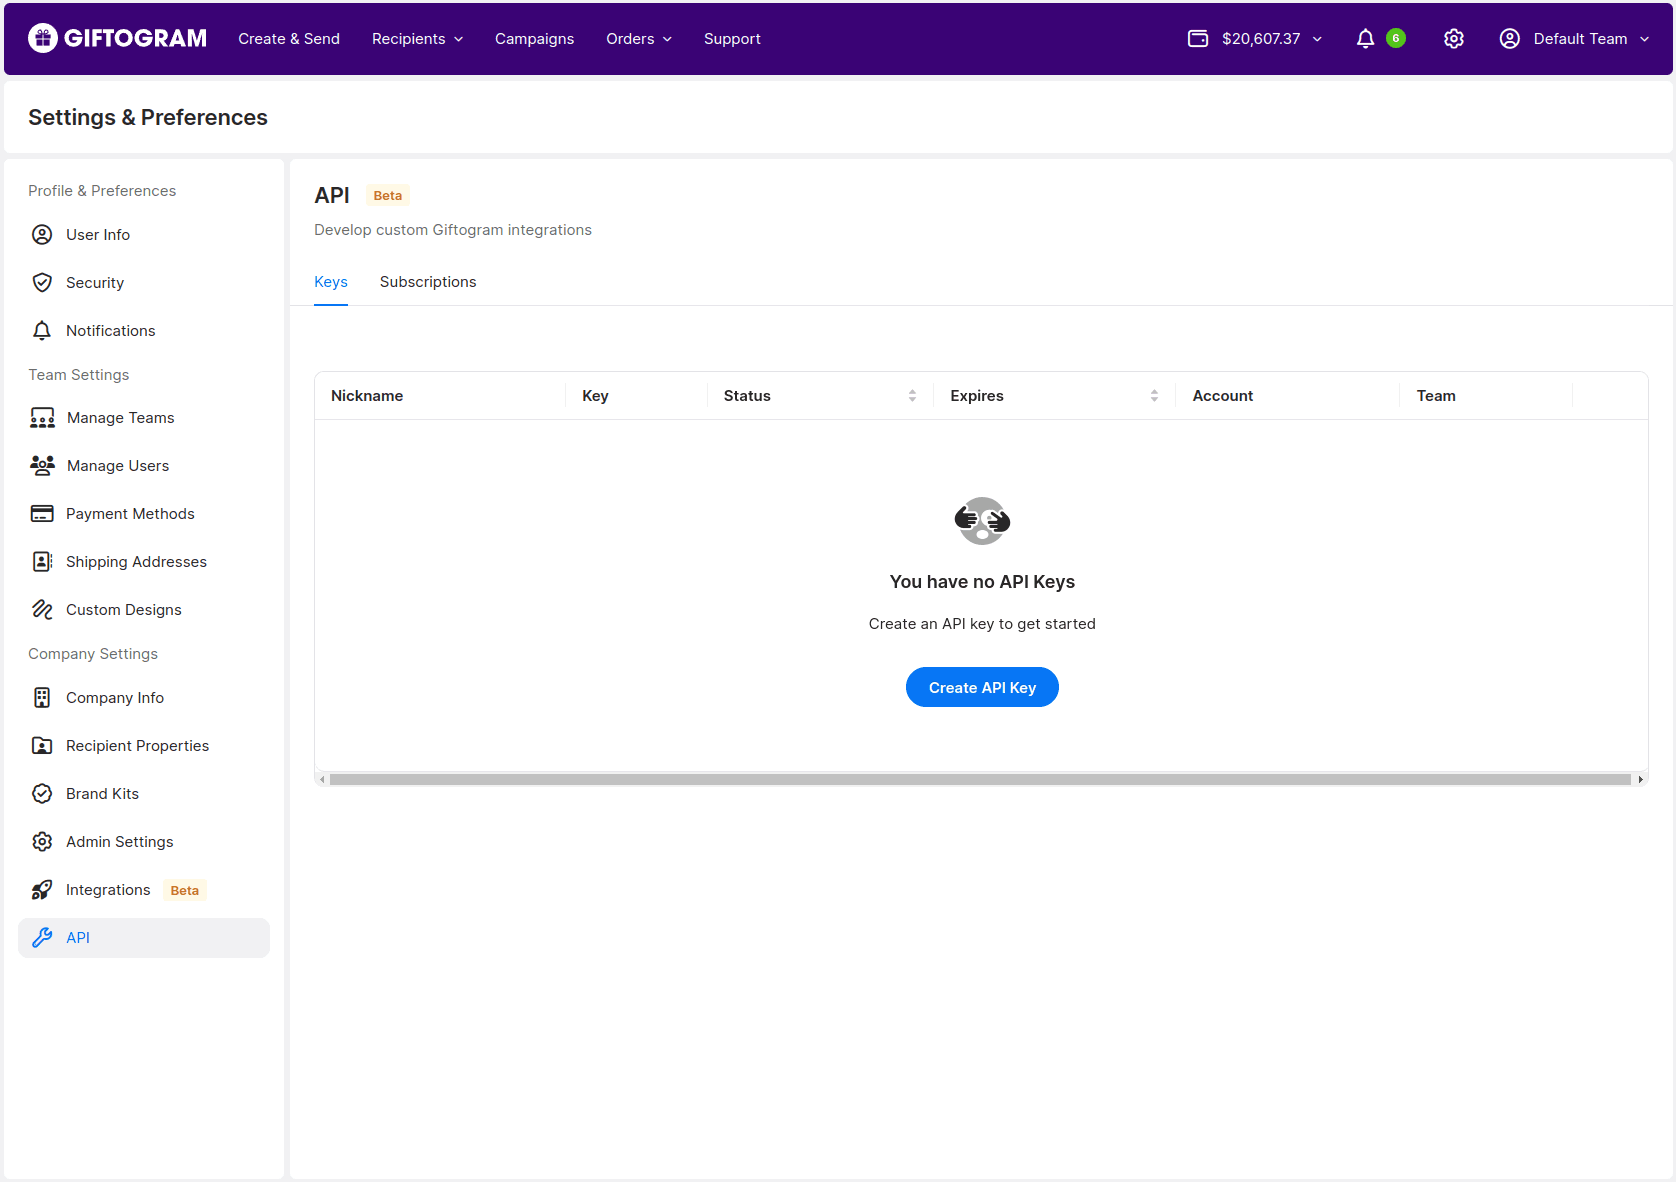1676x1182 pixels.
Task: Switch to the Subscriptions tab
Action: coord(428,282)
